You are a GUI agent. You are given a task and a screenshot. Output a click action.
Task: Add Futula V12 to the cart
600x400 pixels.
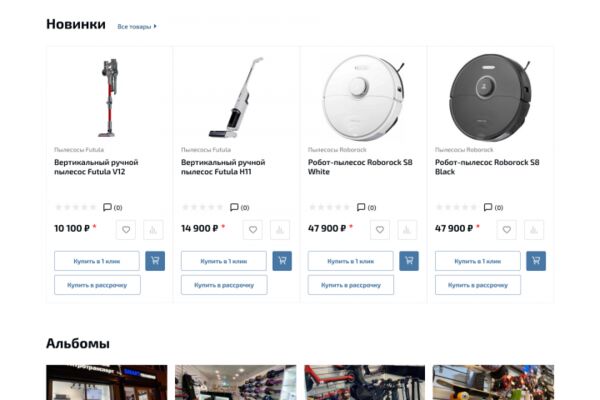(x=155, y=261)
